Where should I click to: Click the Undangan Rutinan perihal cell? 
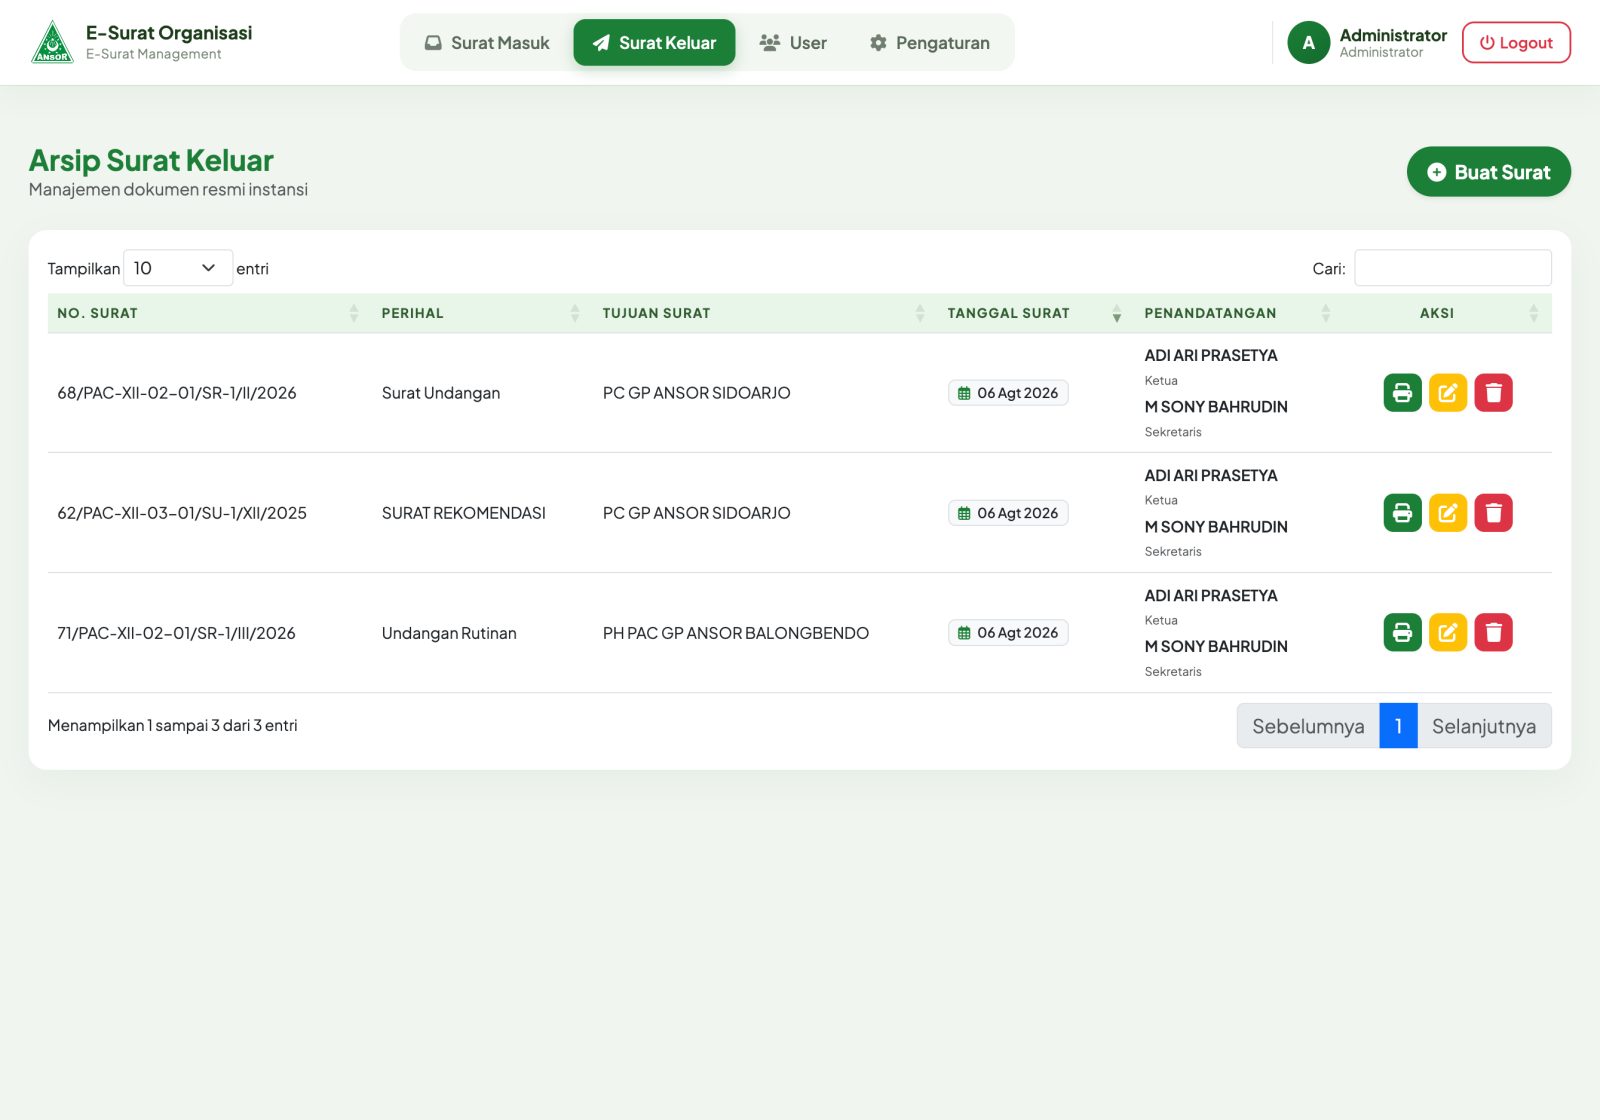[449, 633]
